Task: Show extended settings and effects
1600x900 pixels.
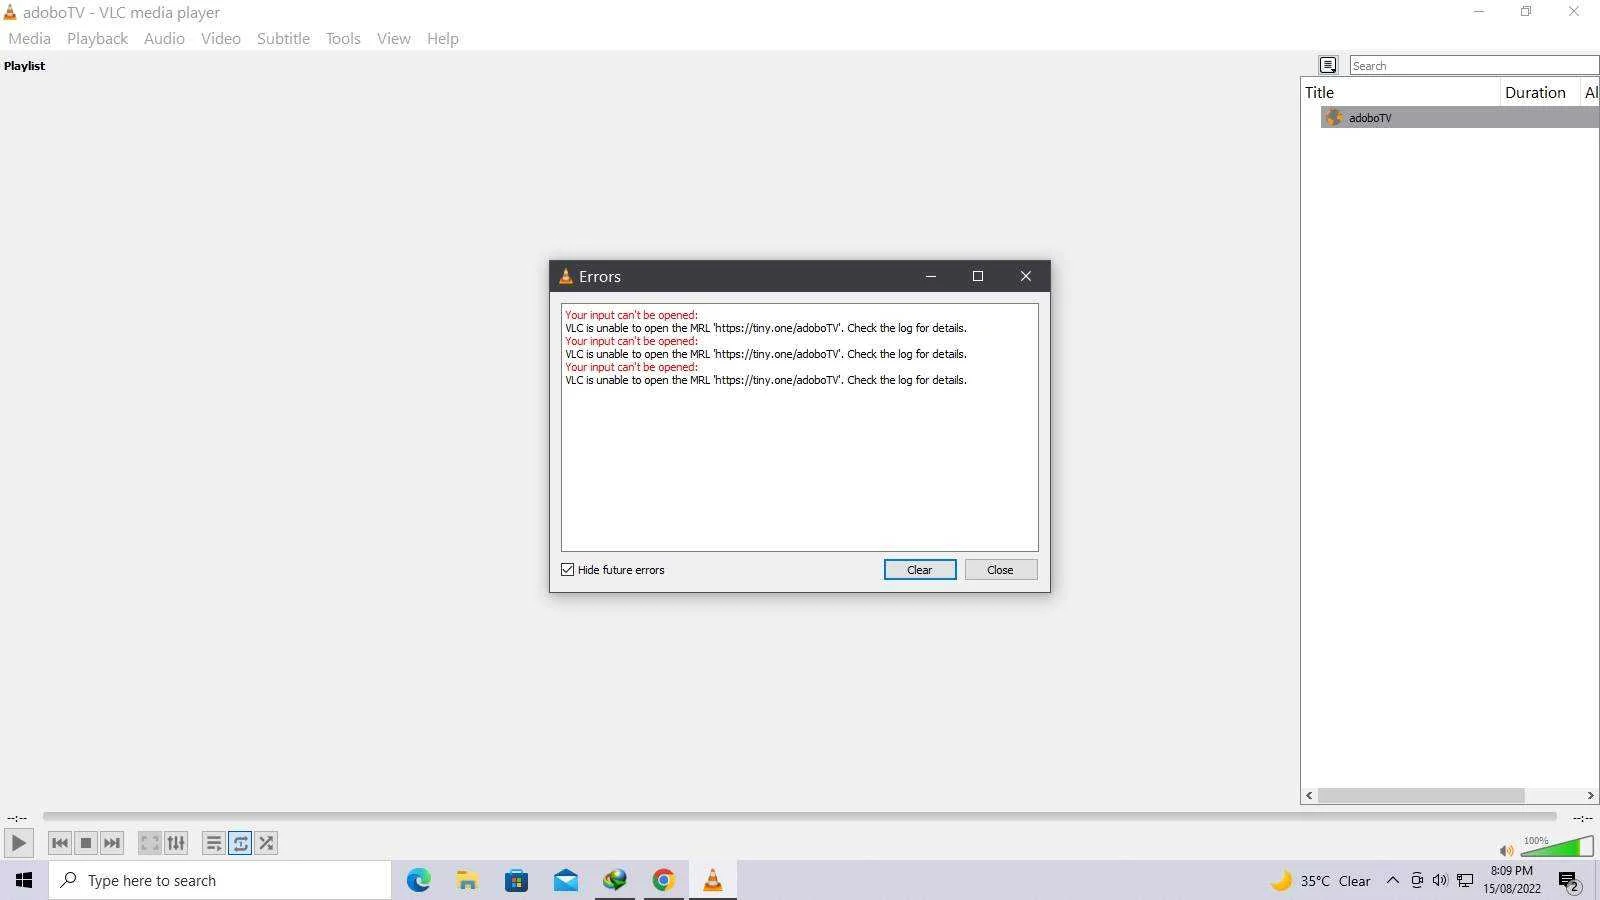Action: point(176,843)
